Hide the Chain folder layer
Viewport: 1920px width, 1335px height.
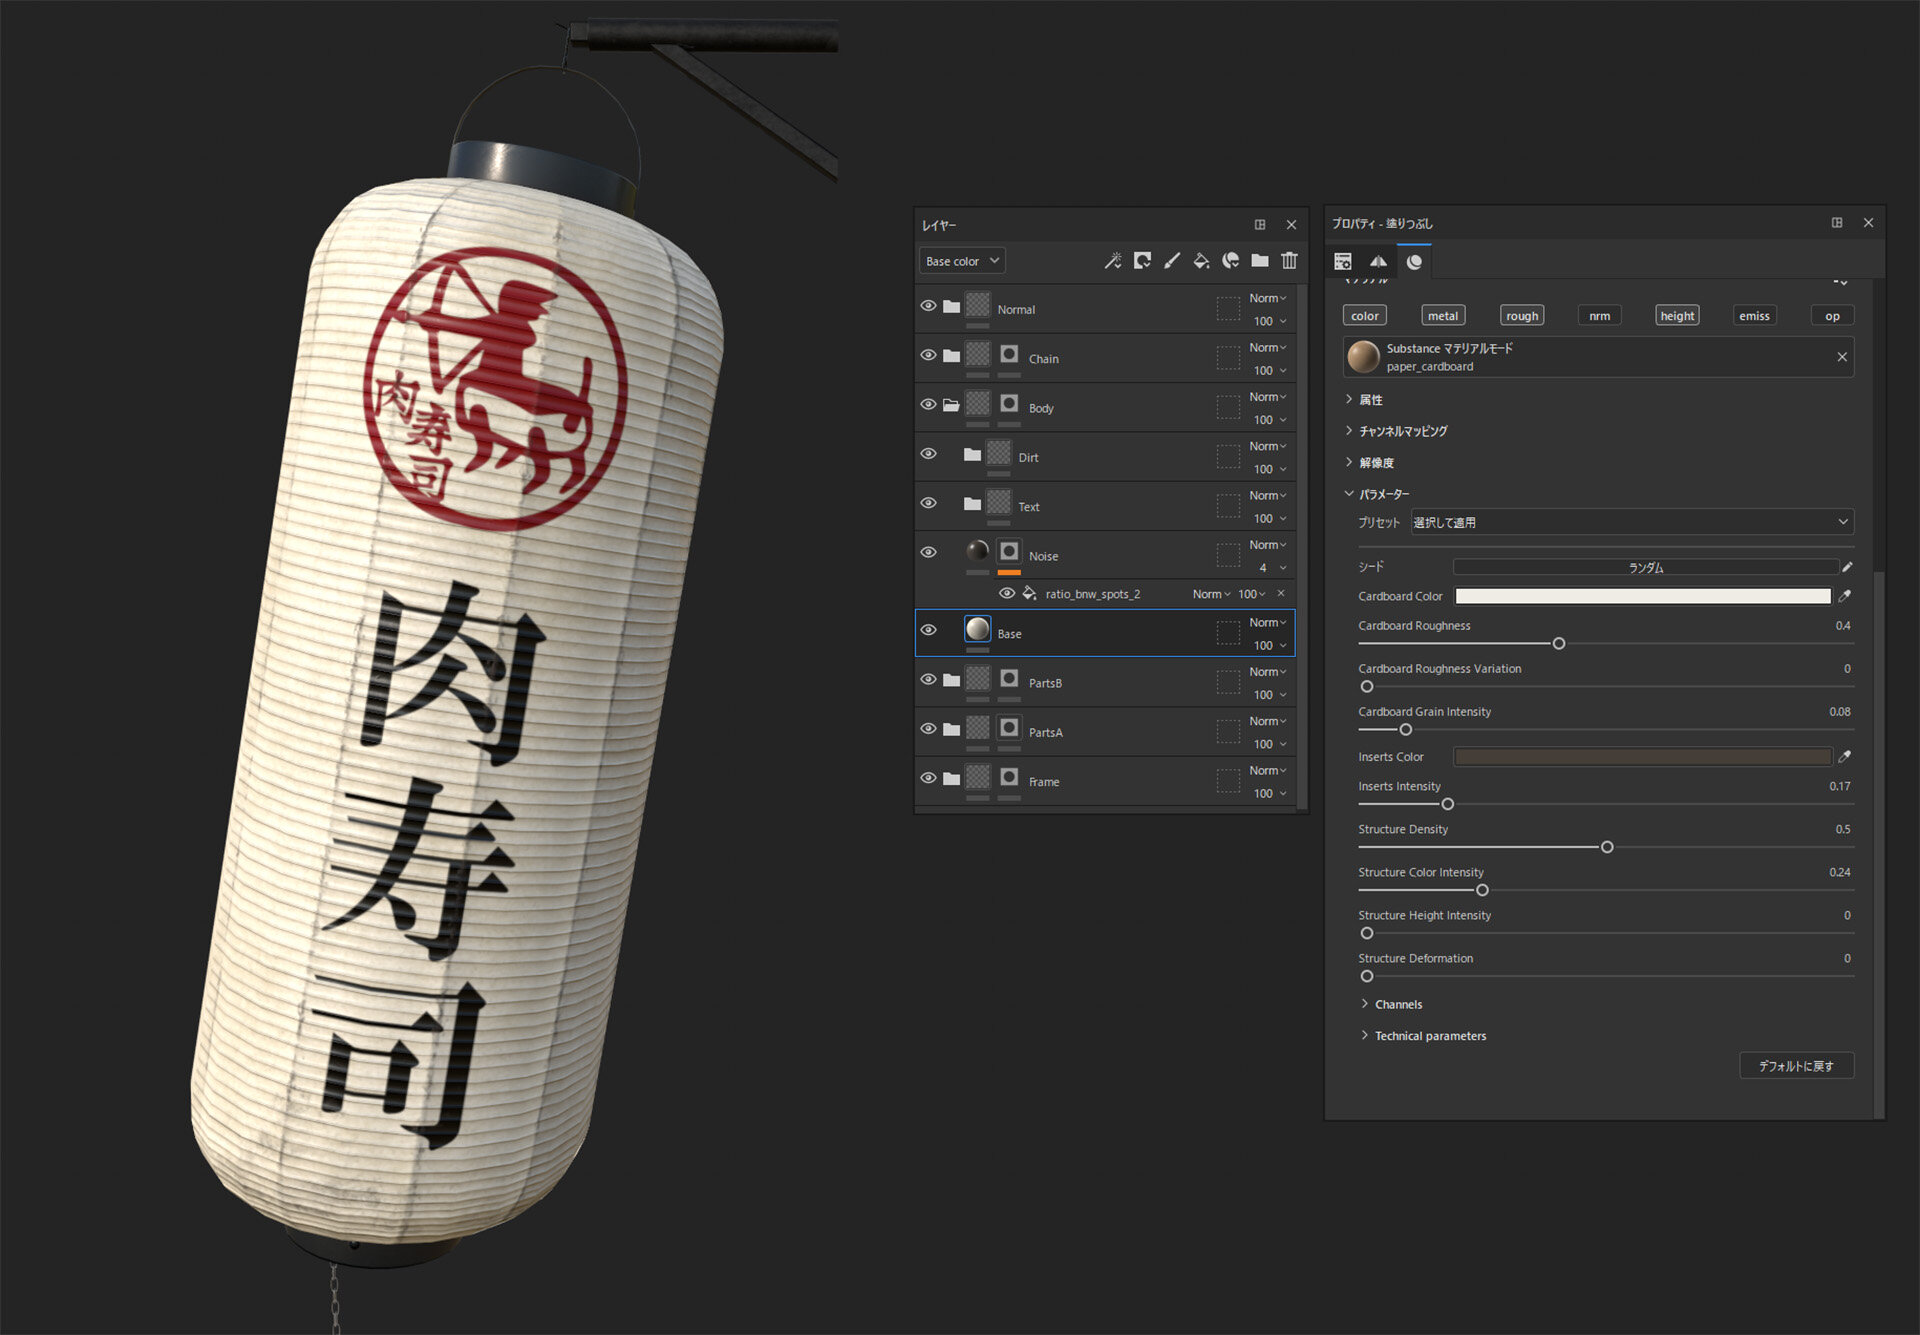point(928,356)
